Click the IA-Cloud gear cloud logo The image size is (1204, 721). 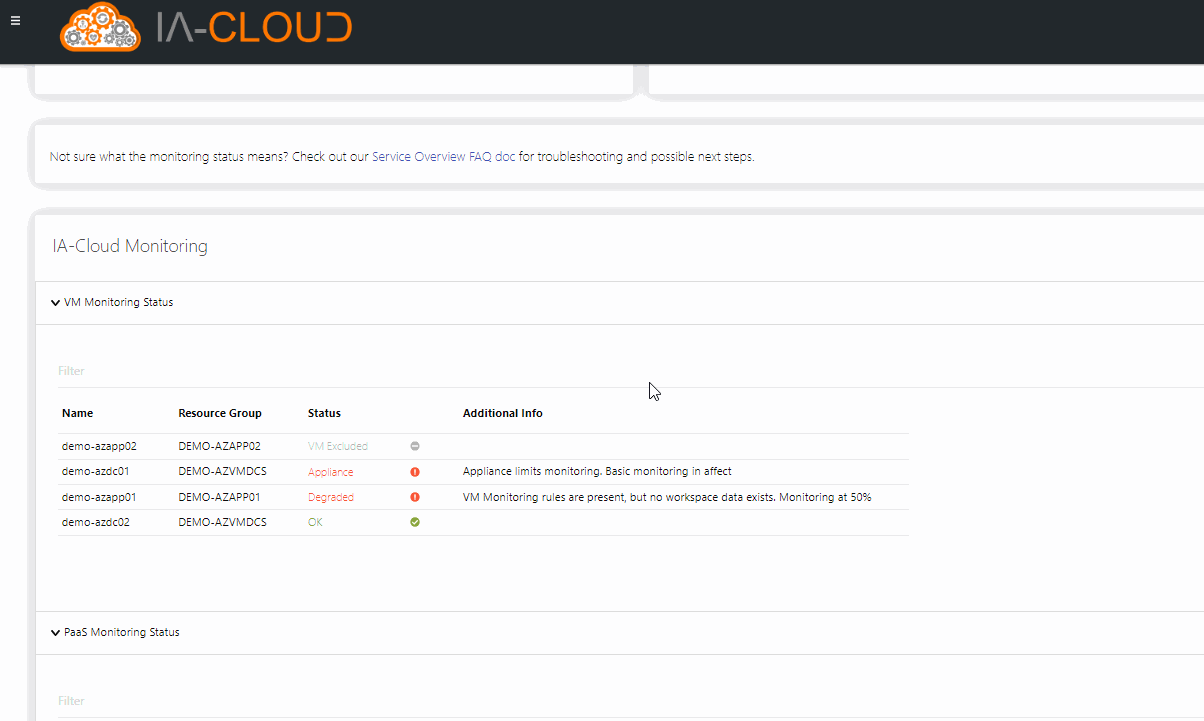(x=101, y=27)
